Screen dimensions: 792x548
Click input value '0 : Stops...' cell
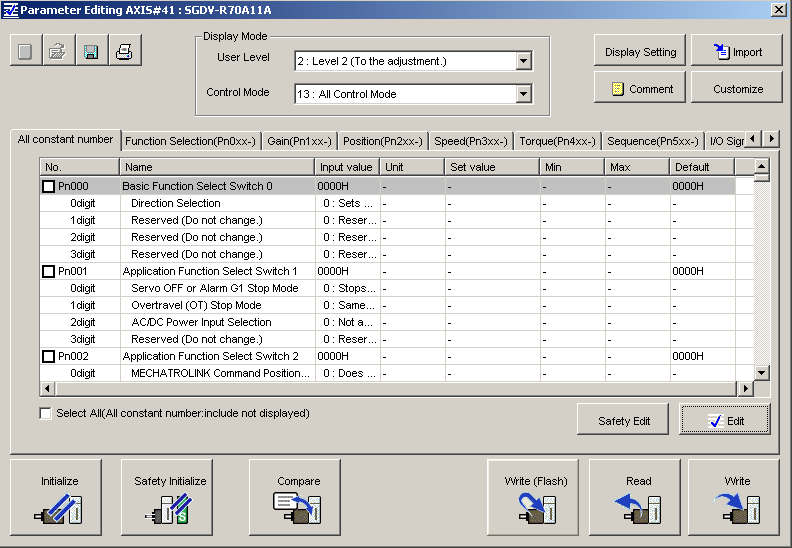[x=350, y=288]
